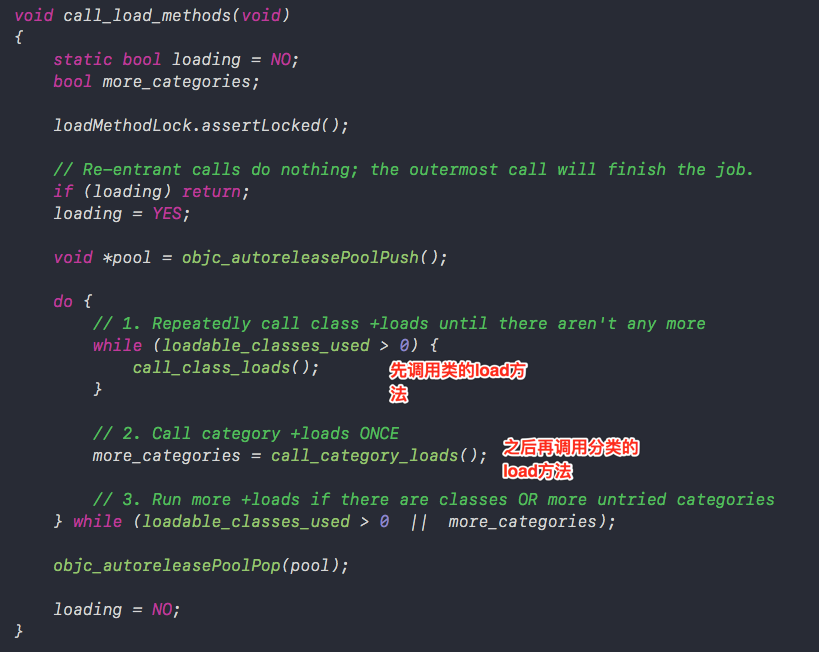Click the Re-entrant calls comment line

pyautogui.click(x=403, y=170)
